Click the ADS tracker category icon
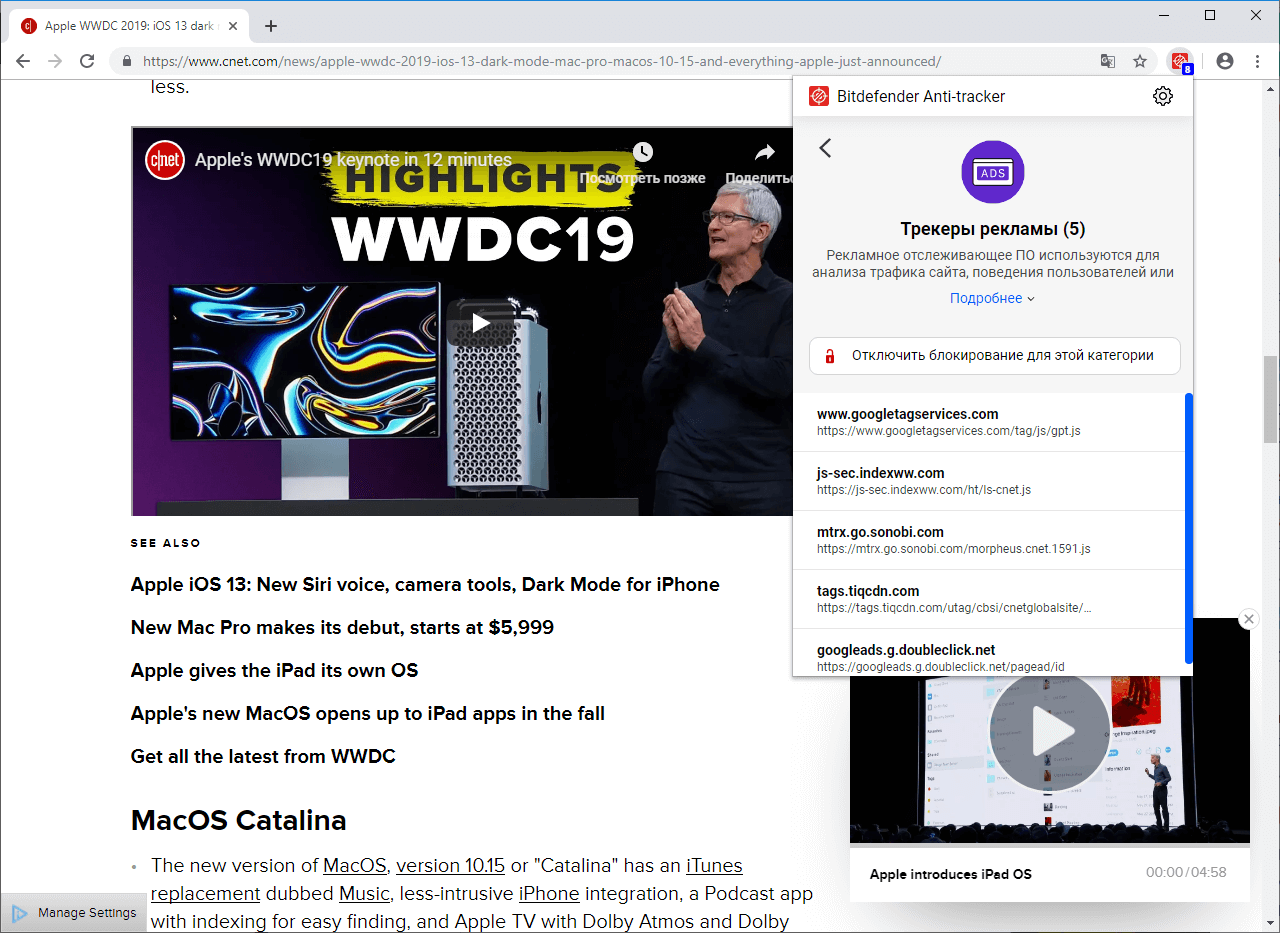Image resolution: width=1280 pixels, height=933 pixels. coord(993,173)
